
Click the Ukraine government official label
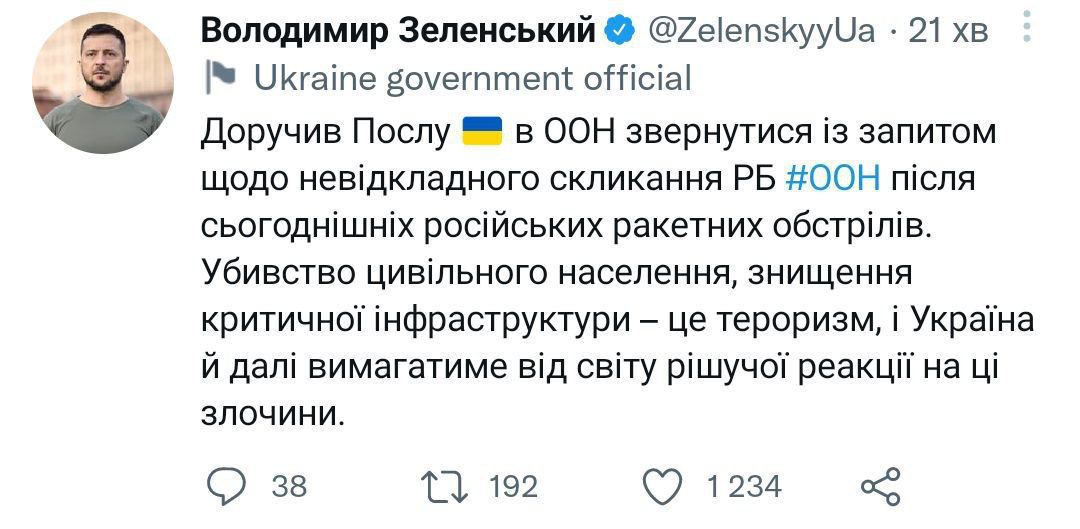click(472, 78)
